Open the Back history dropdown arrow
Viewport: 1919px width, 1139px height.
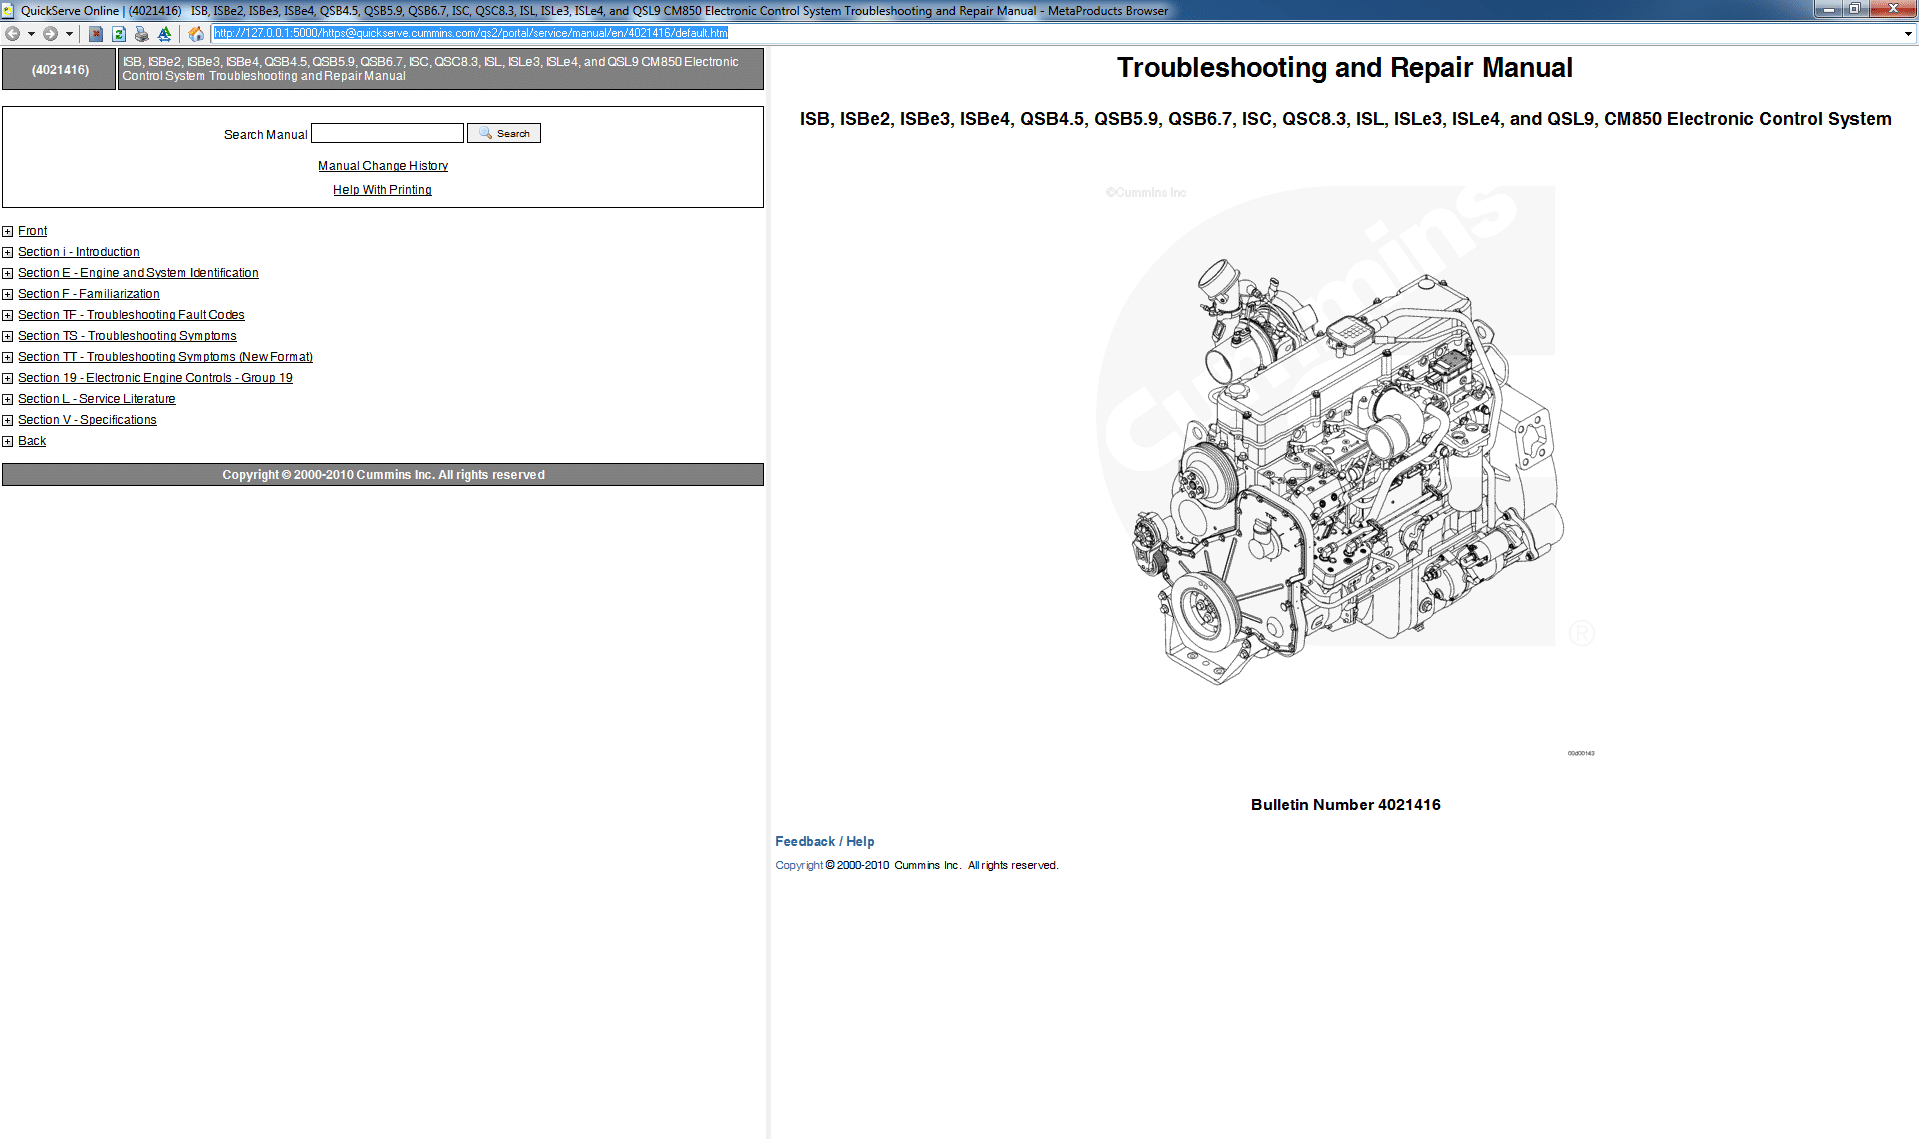tap(31, 33)
